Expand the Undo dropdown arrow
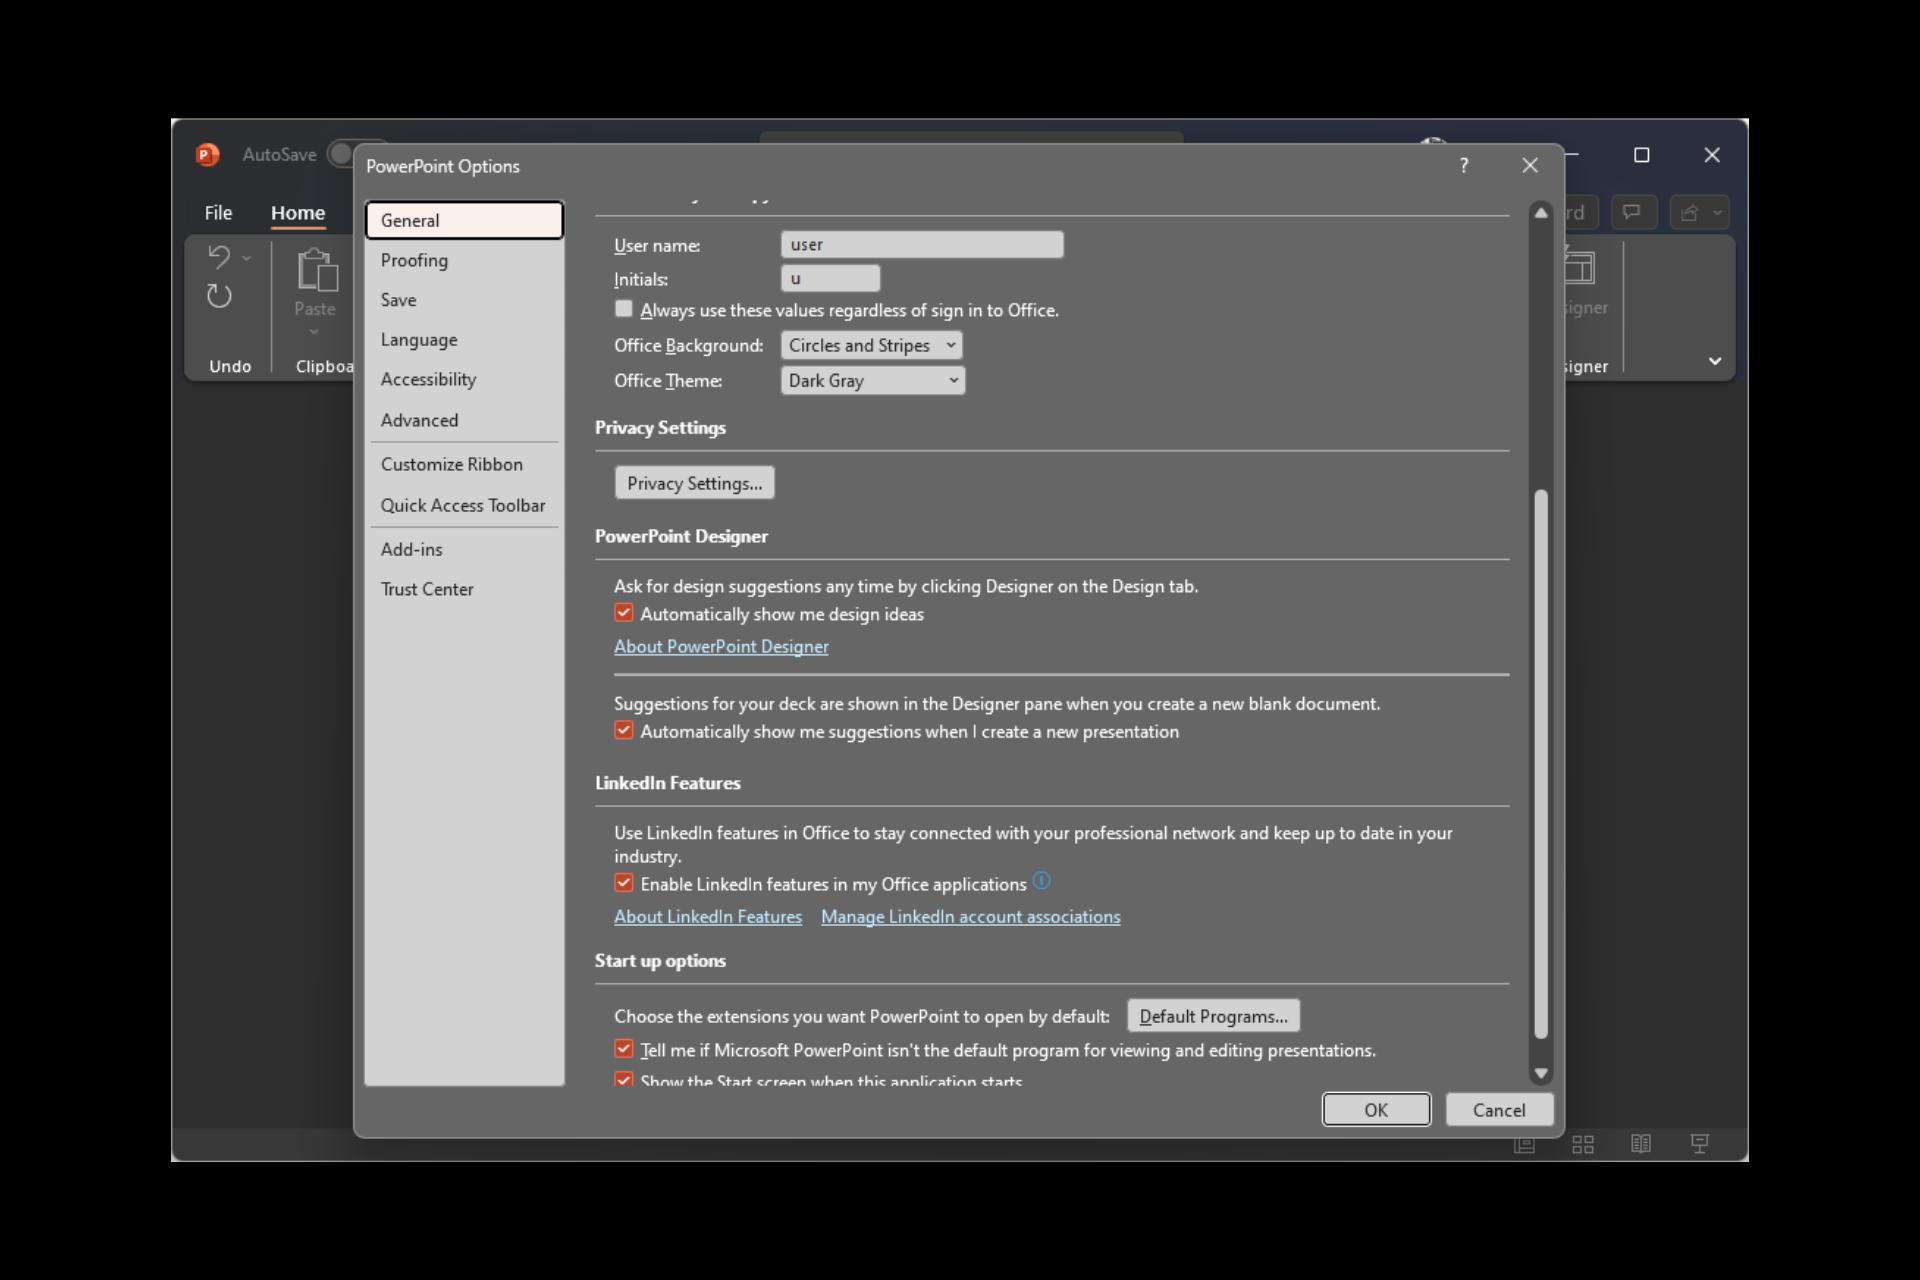1920x1280 pixels. pyautogui.click(x=246, y=258)
